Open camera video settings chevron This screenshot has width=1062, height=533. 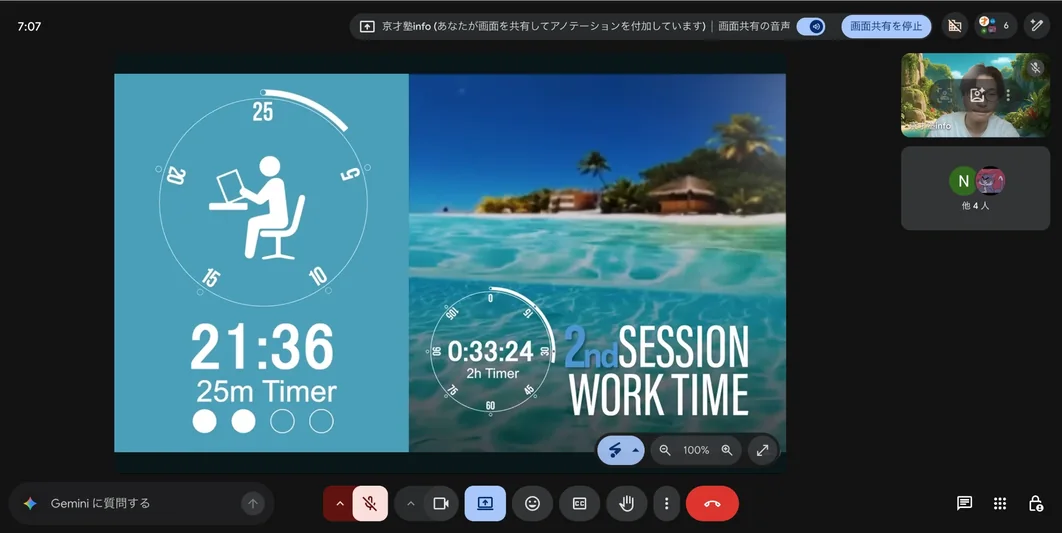(x=410, y=503)
